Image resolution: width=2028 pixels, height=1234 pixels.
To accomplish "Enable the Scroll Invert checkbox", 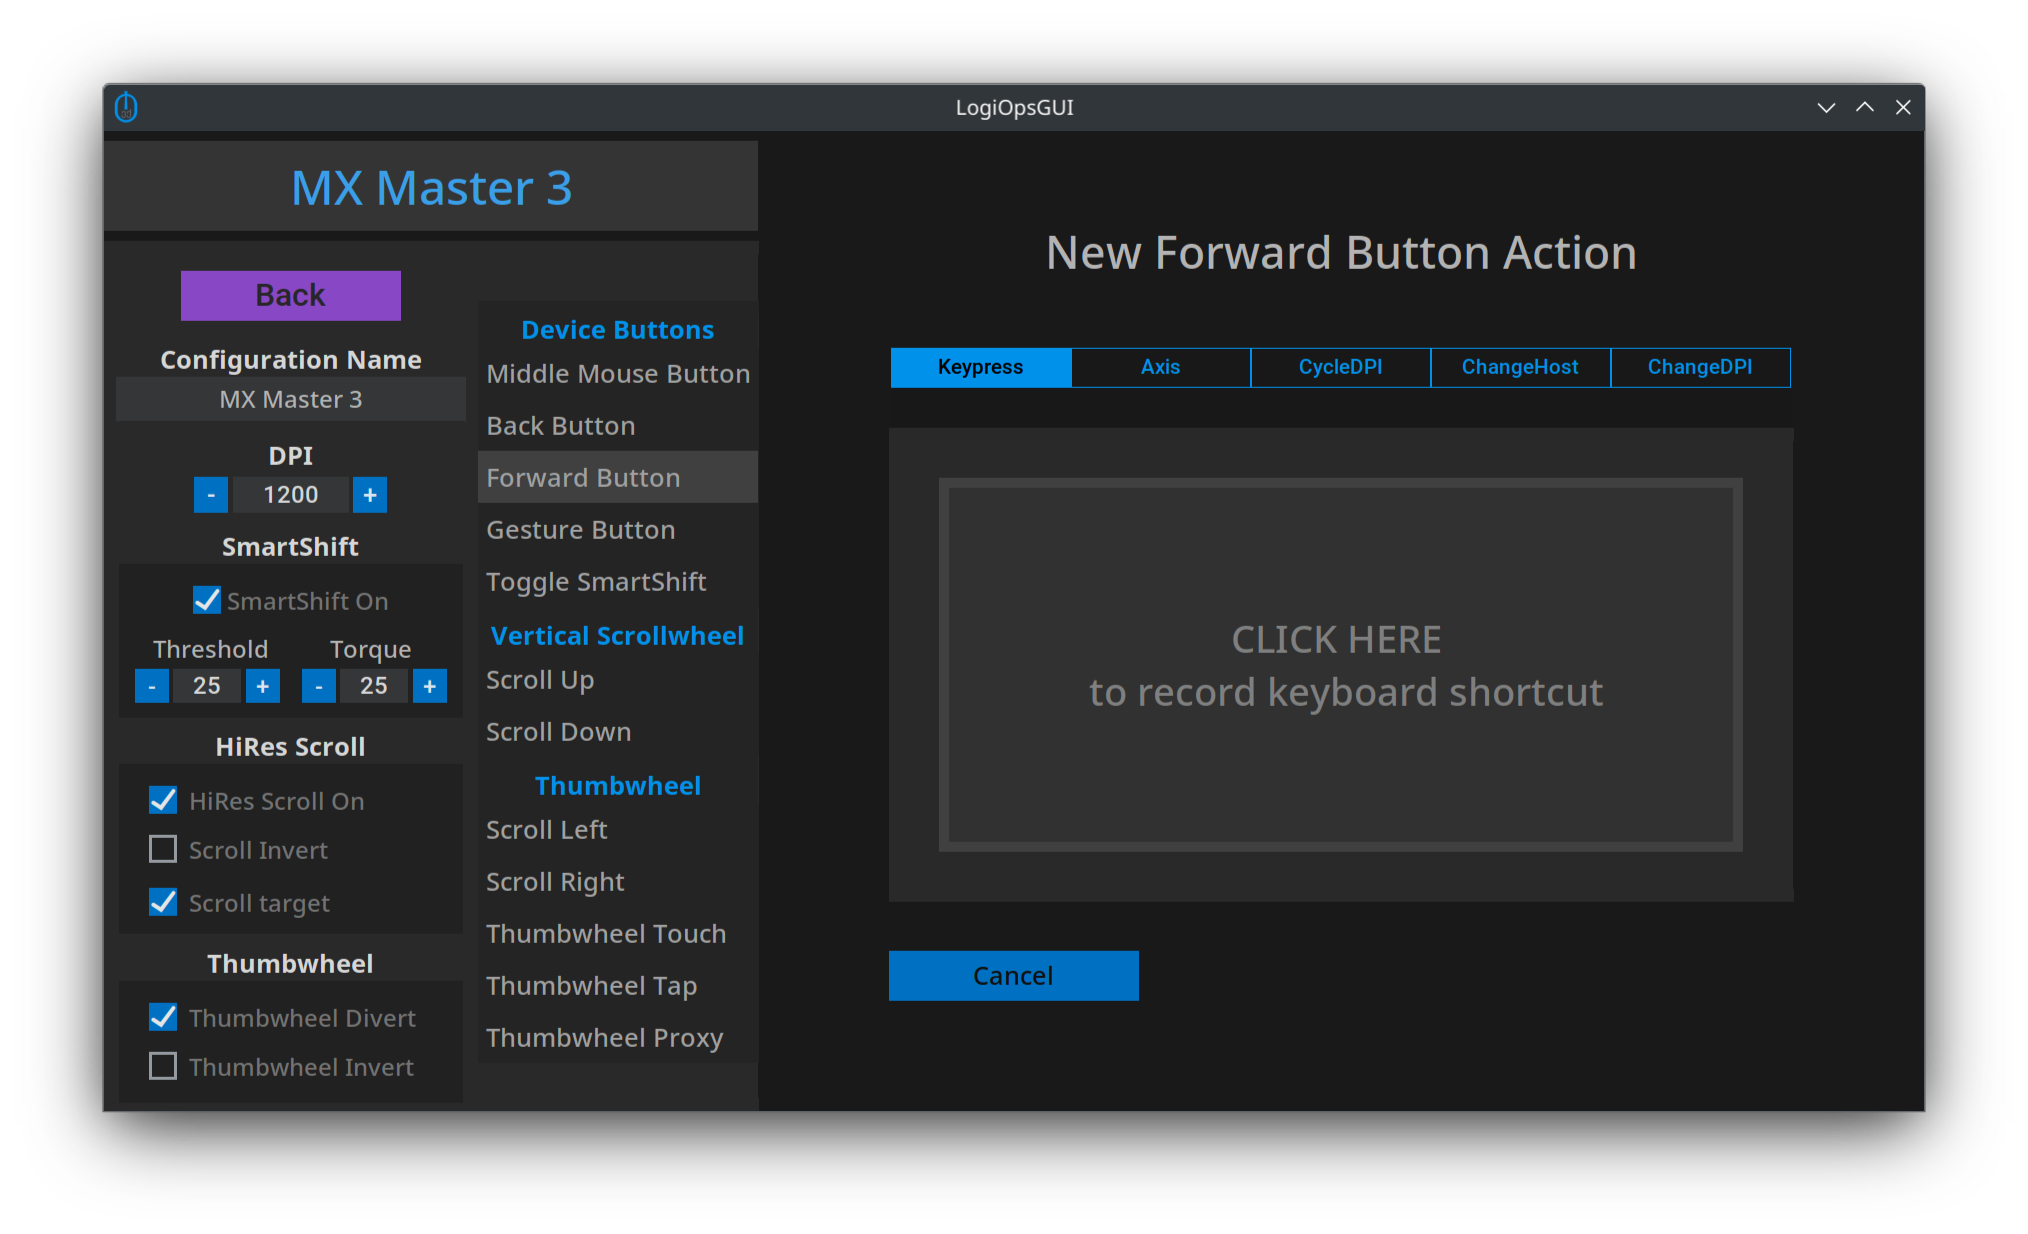I will point(163,849).
